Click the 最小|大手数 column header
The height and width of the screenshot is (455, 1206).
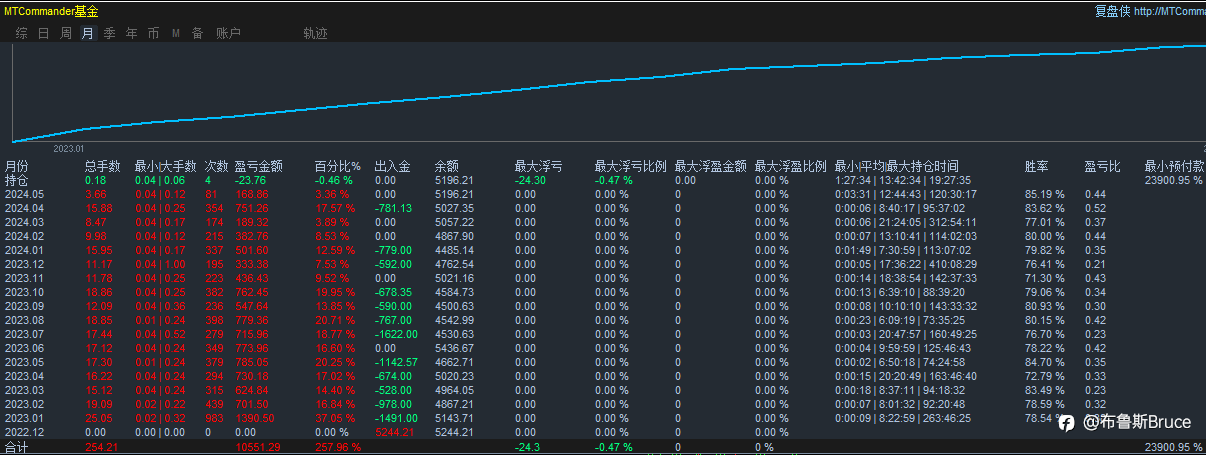pyautogui.click(x=165, y=166)
